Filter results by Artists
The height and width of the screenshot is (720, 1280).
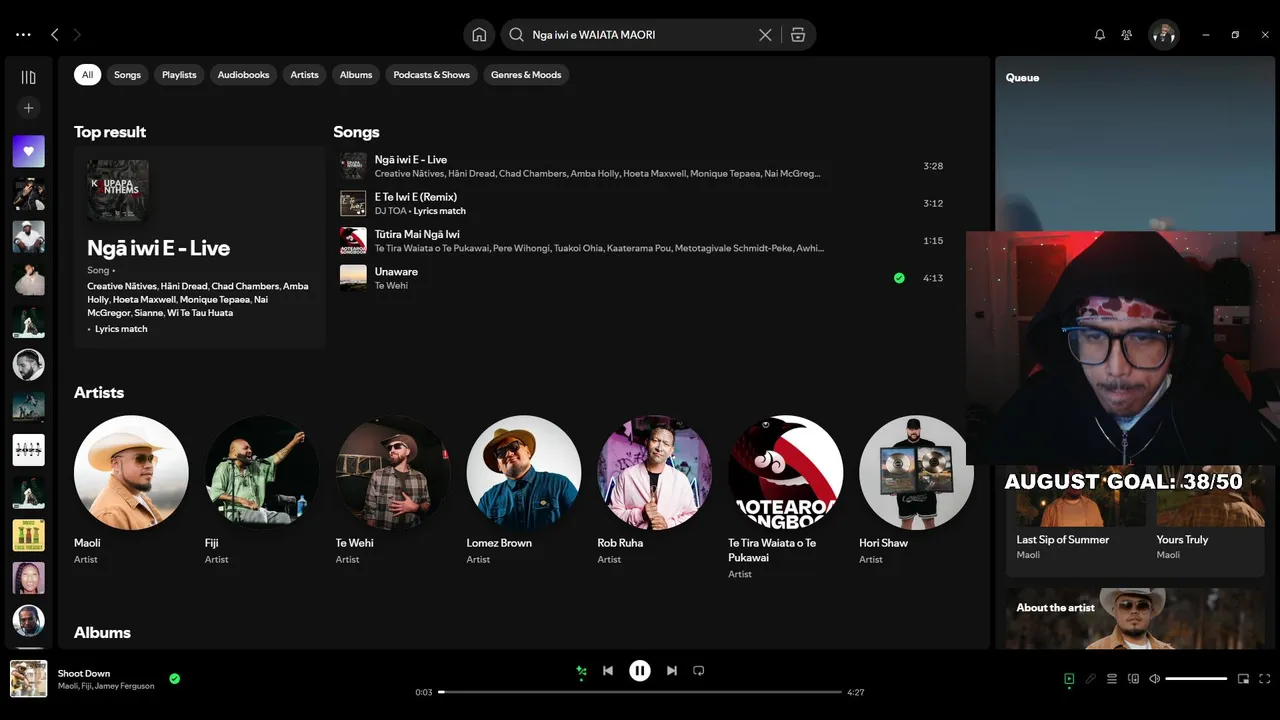pos(304,75)
